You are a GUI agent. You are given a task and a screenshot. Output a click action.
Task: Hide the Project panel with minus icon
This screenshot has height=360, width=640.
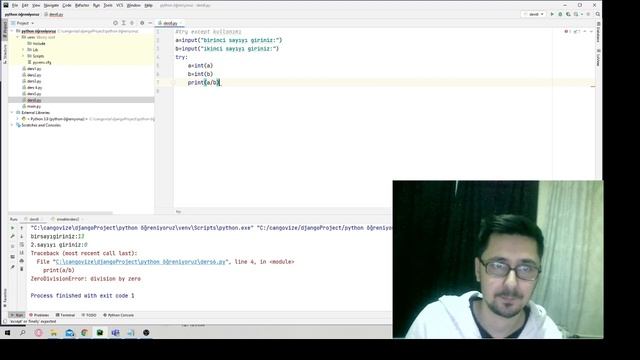coord(150,23)
